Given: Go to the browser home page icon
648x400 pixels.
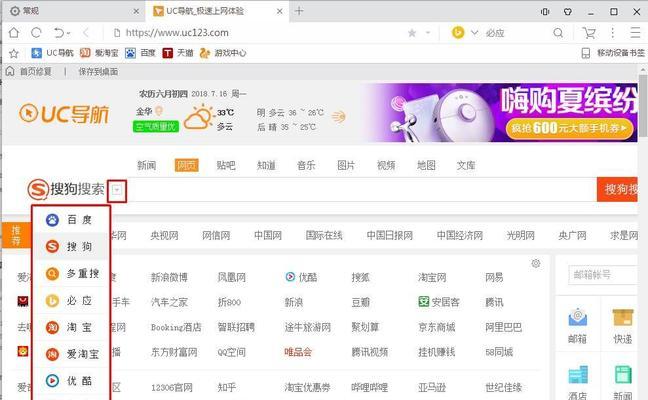Looking at the screenshot, I should [x=14, y=33].
